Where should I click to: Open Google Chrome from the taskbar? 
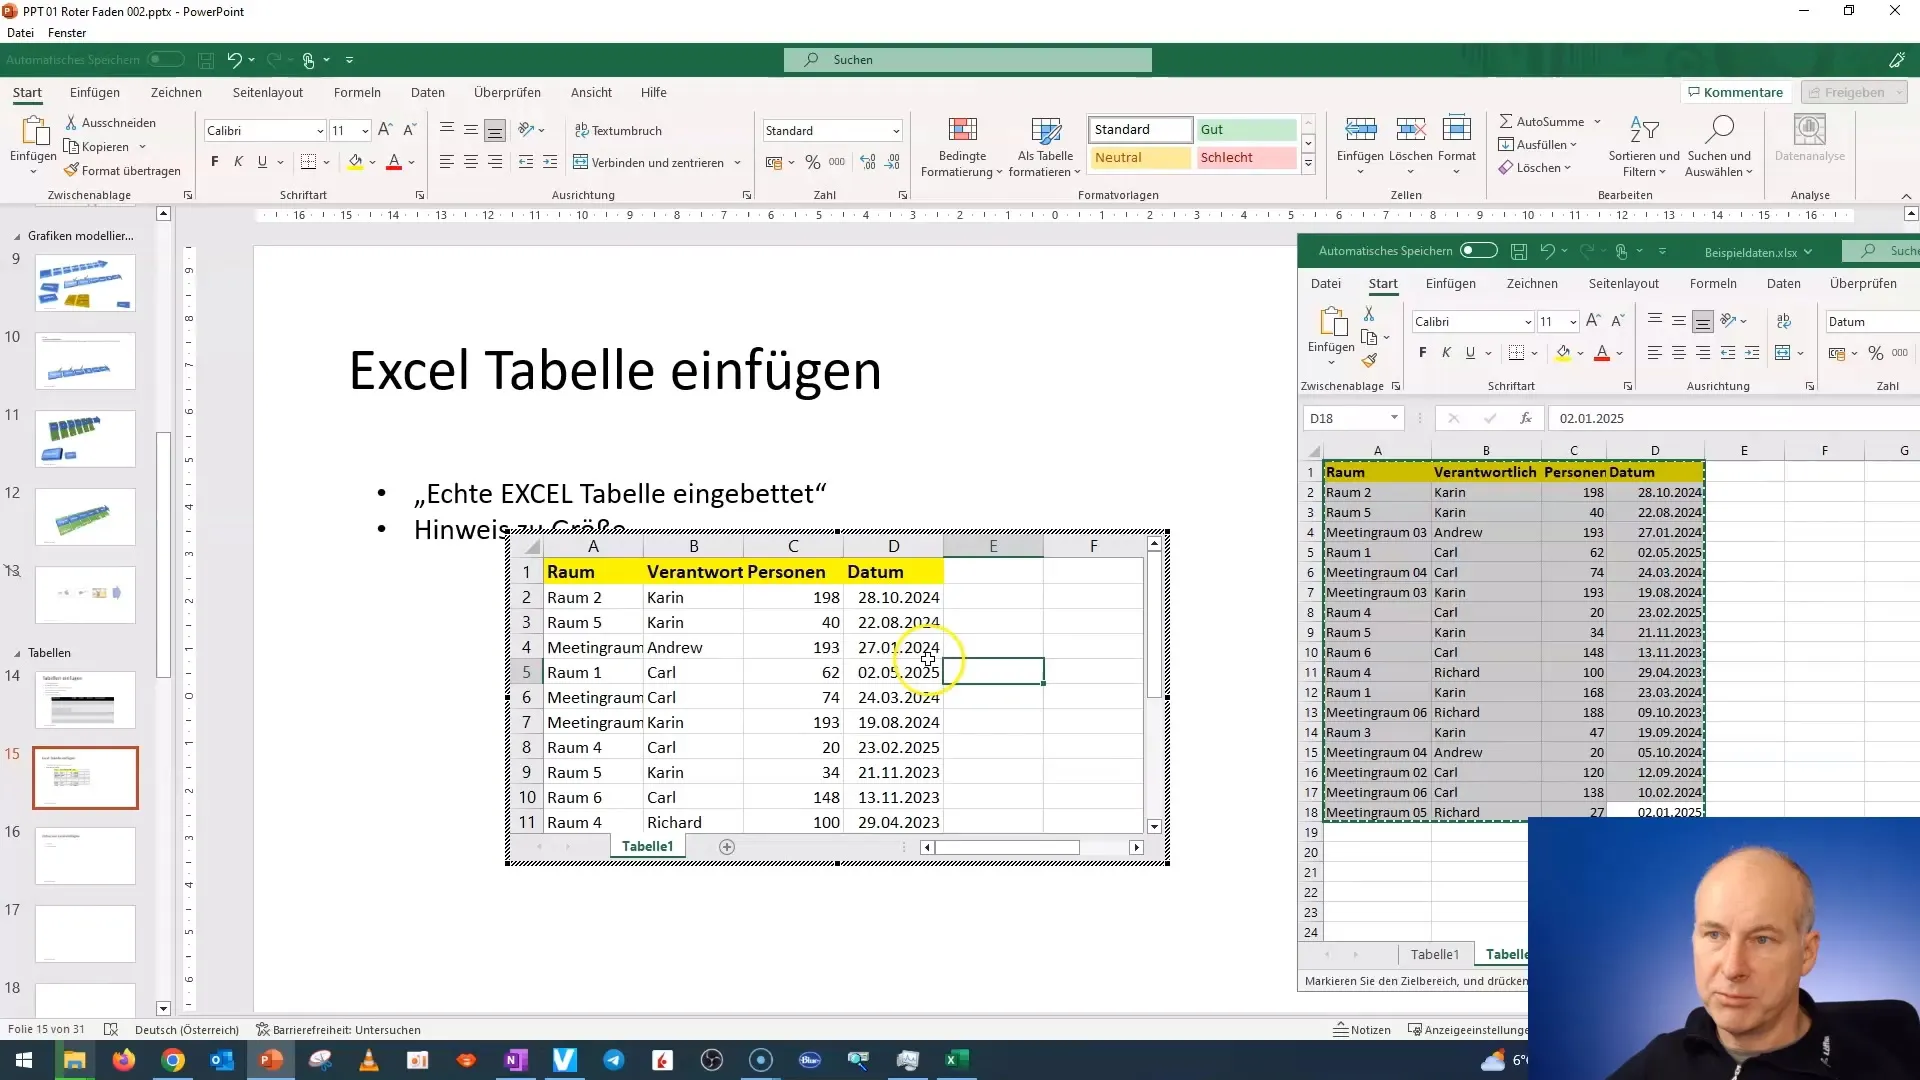click(x=173, y=1060)
